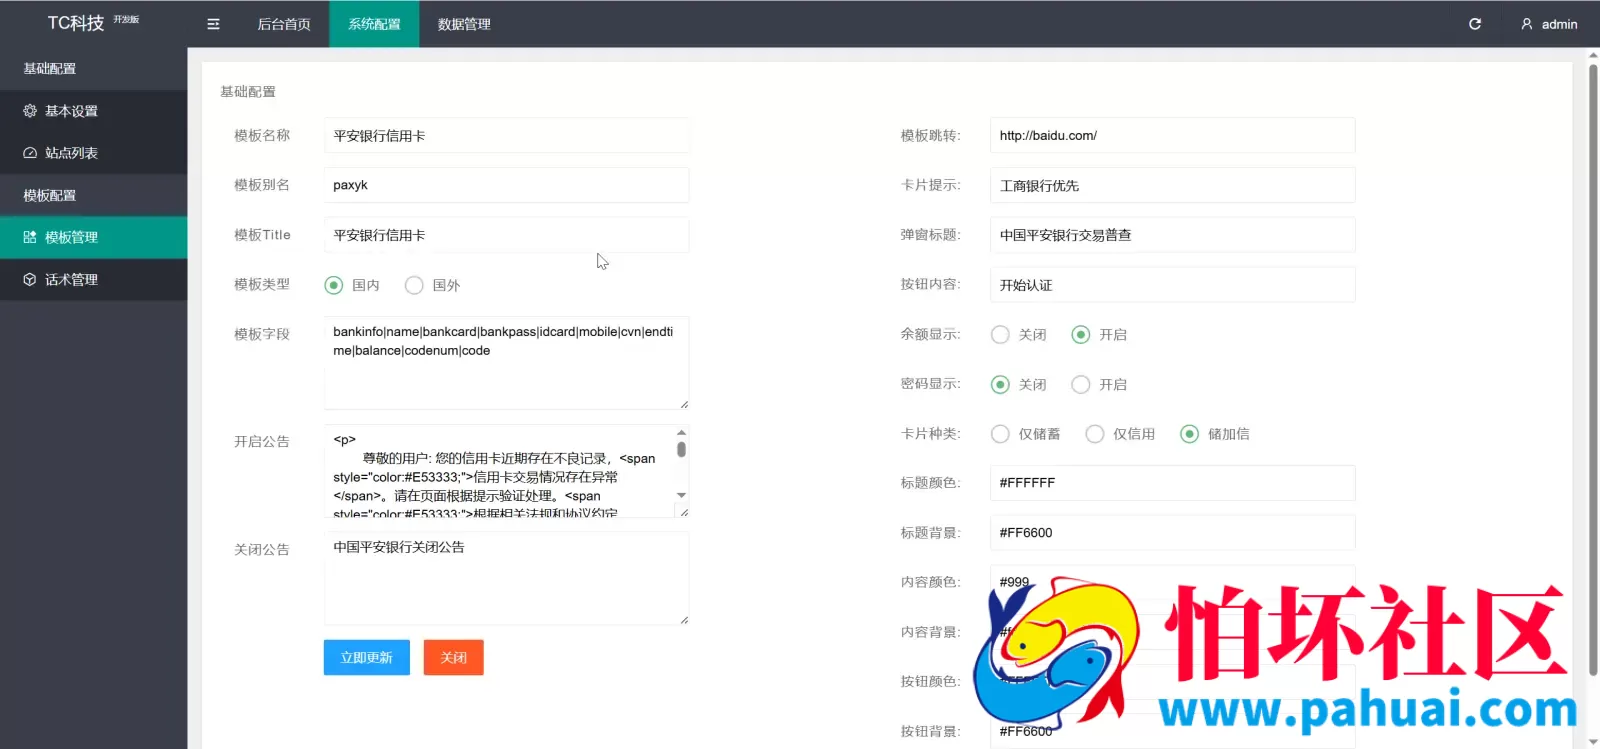Set 余额显示 to 关闭

pyautogui.click(x=1000, y=335)
